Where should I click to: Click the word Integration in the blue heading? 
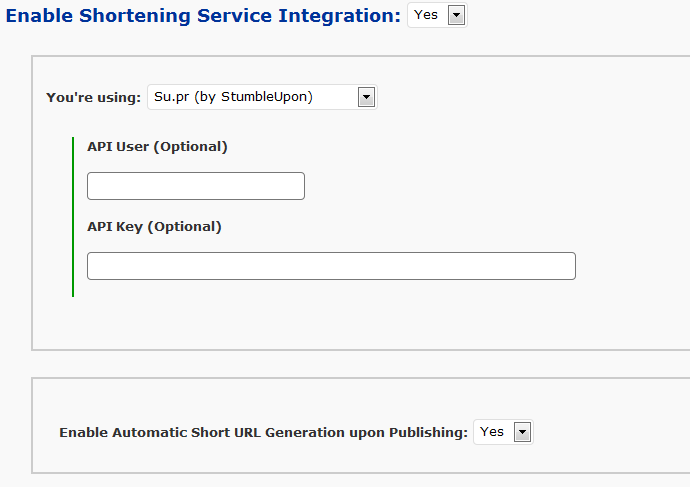[340, 16]
